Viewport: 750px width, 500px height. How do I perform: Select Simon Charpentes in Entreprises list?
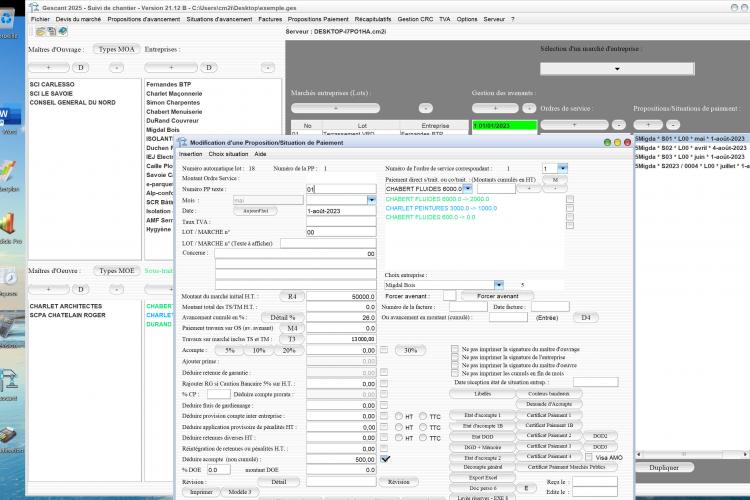click(173, 102)
